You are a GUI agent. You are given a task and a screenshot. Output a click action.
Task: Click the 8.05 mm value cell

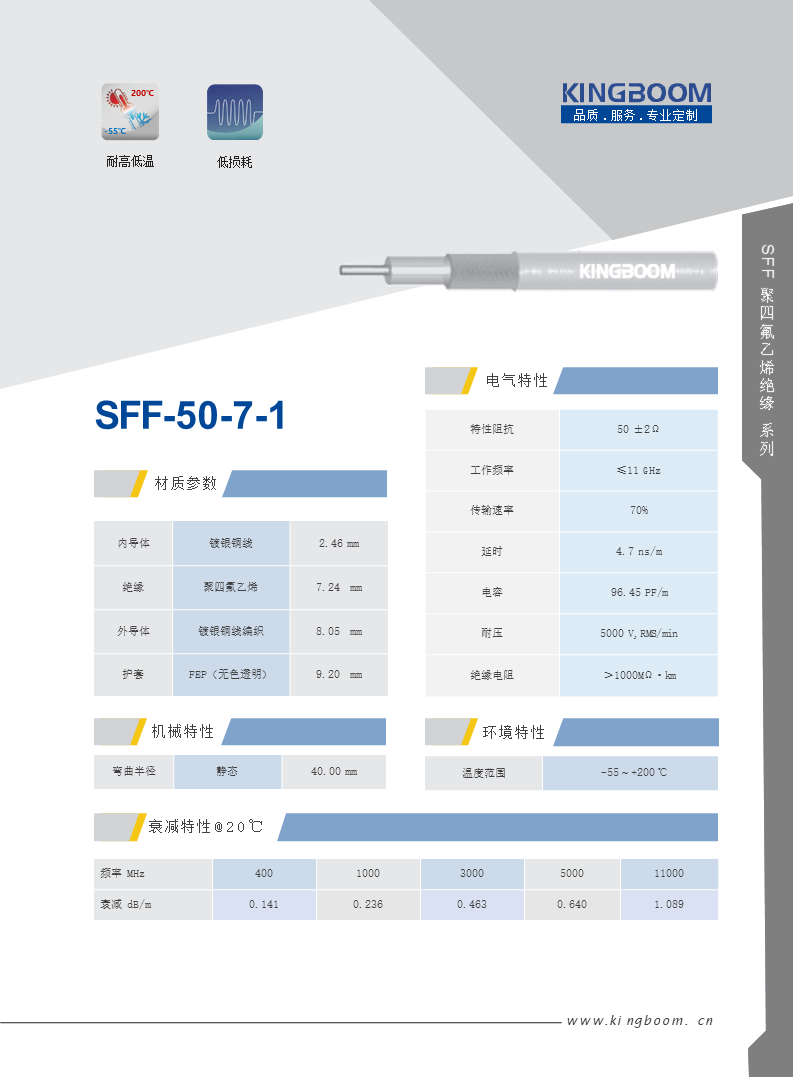tap(339, 631)
